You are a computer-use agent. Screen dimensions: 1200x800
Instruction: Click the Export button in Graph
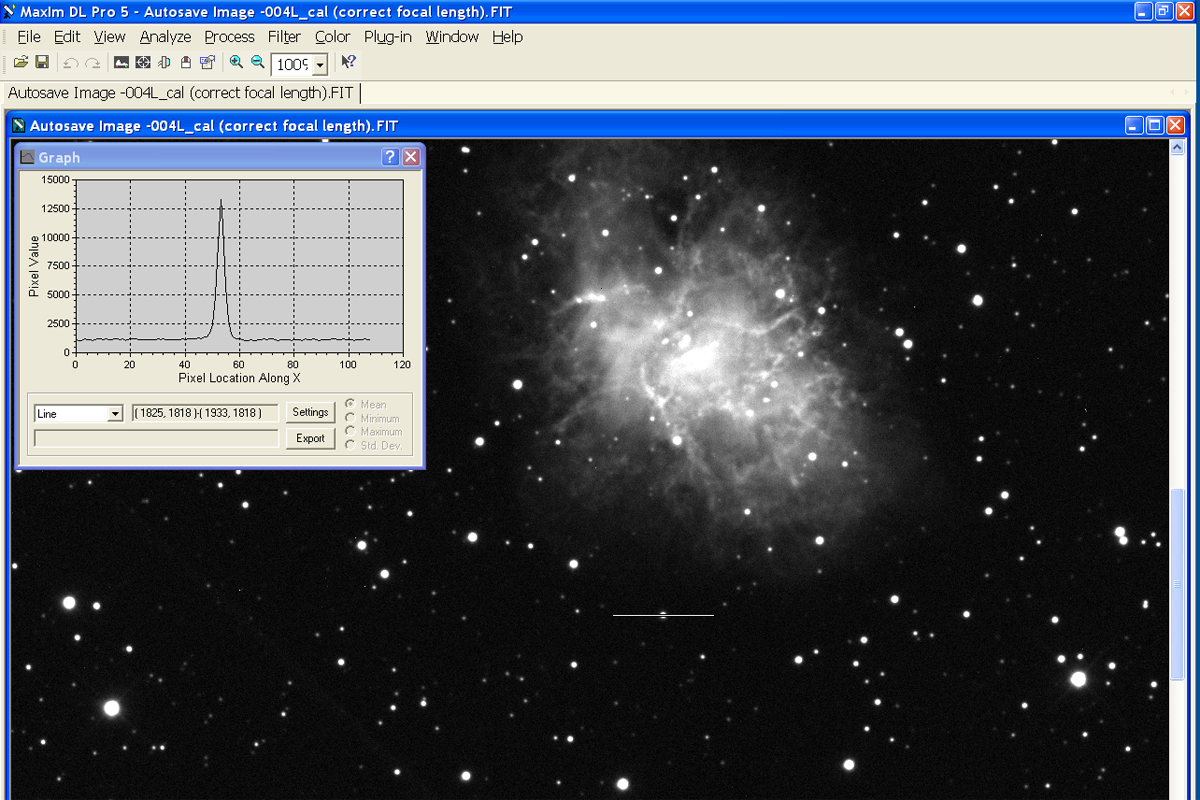coord(310,438)
